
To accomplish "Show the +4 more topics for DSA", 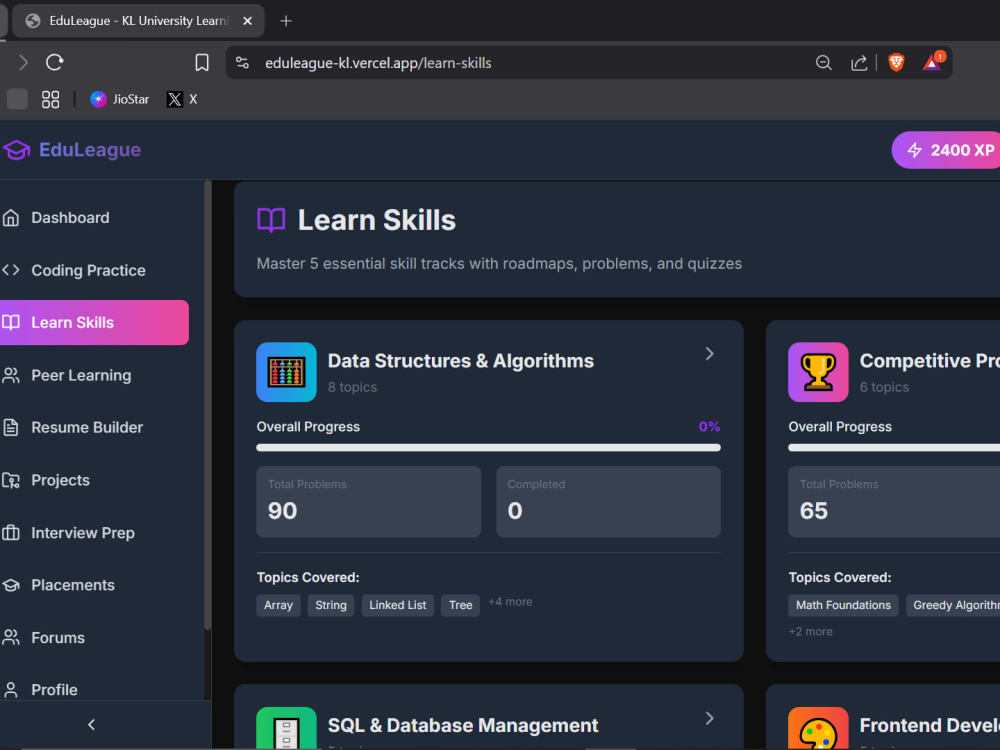I will tap(510, 602).
